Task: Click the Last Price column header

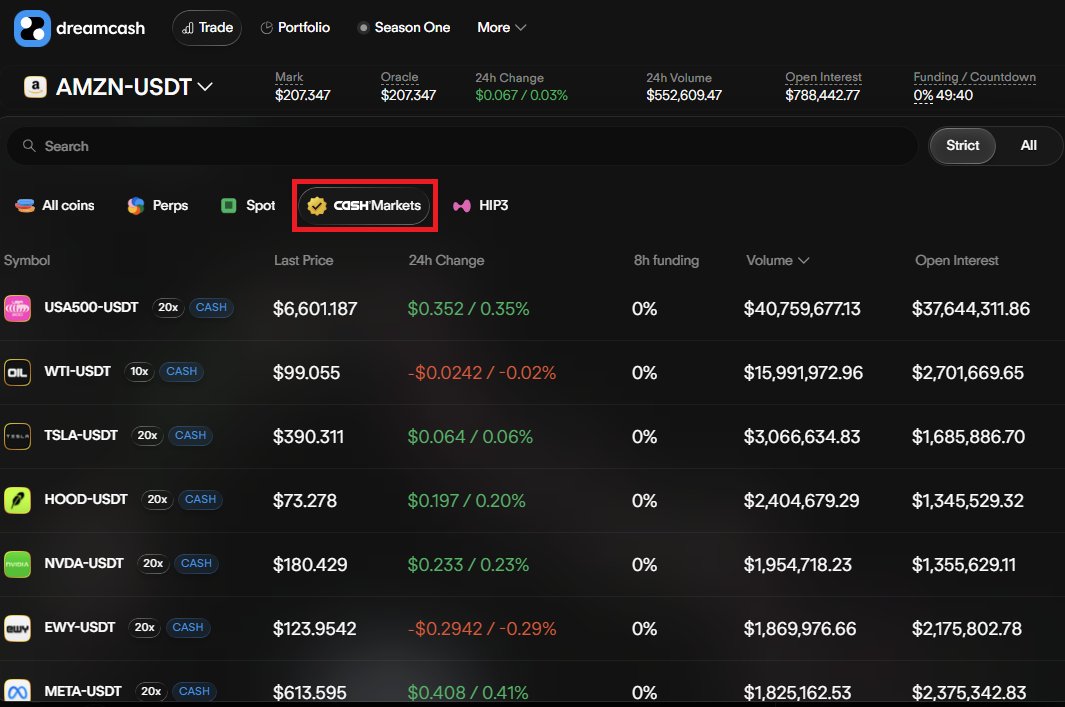Action: pos(304,260)
